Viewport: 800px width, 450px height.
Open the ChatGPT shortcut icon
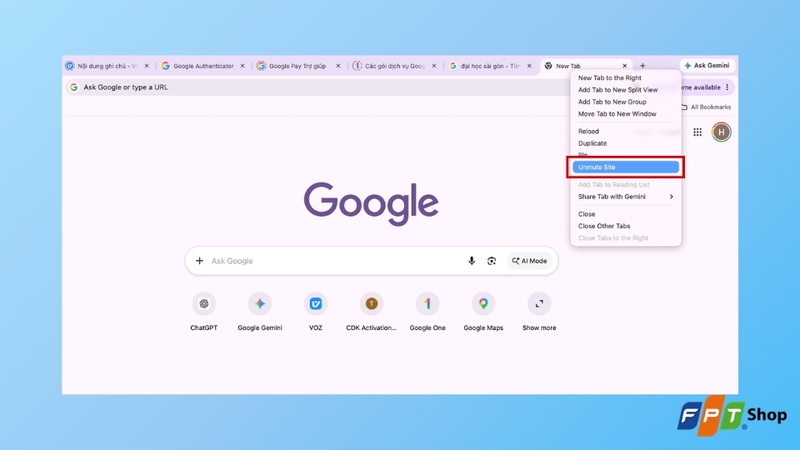tap(204, 304)
